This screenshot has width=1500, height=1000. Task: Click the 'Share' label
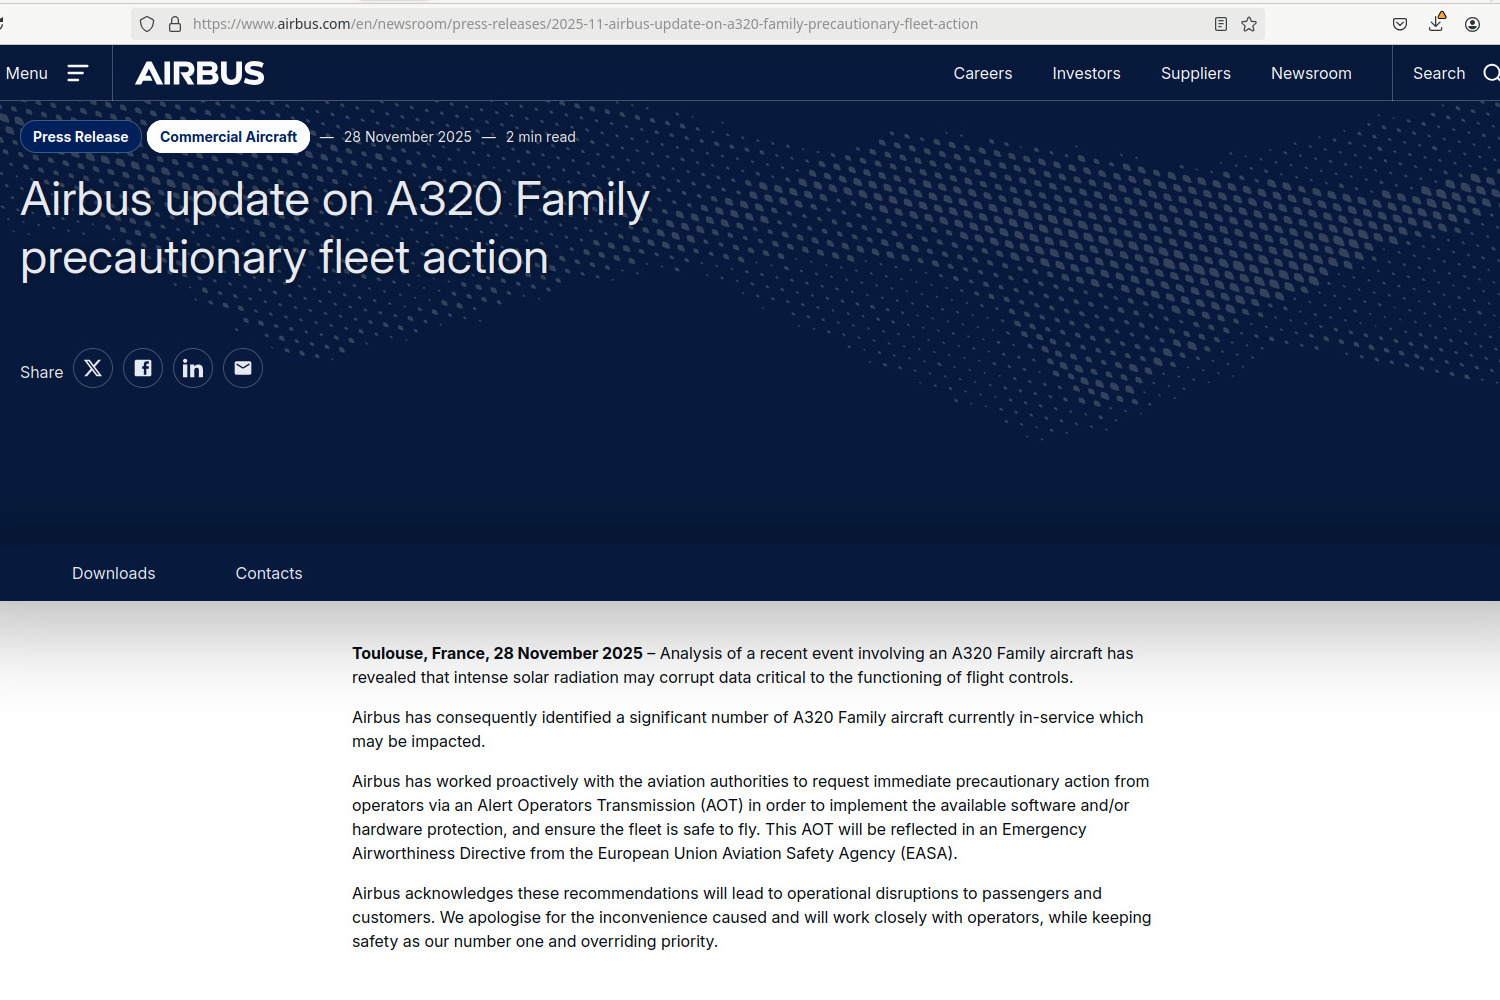click(x=42, y=372)
